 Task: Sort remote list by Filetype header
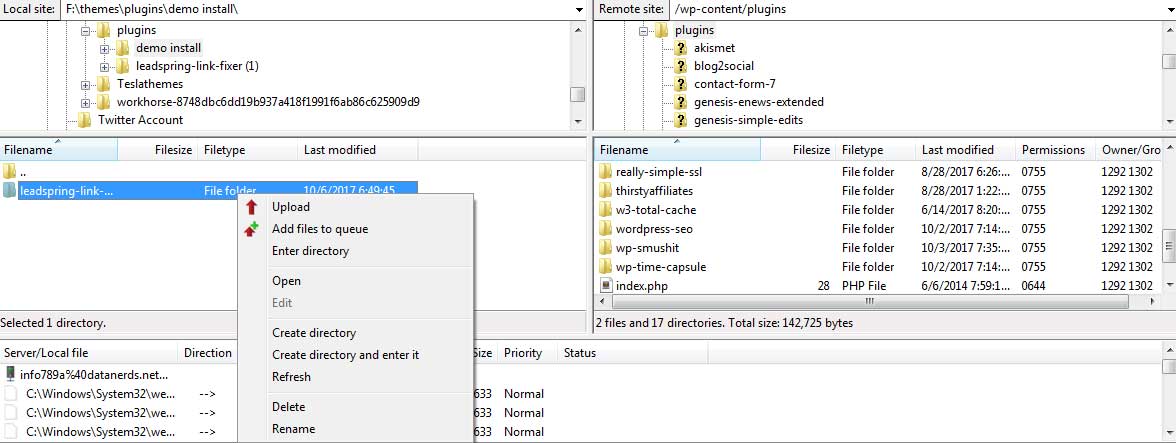click(876, 150)
